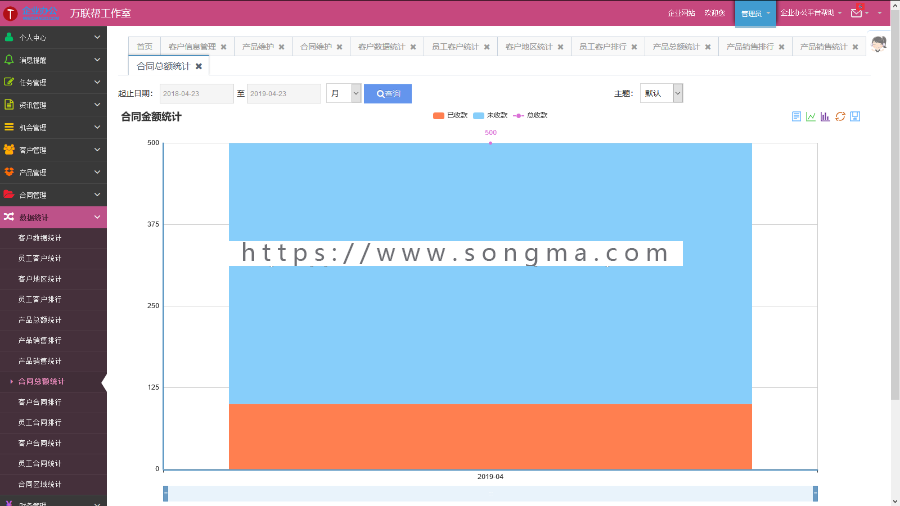Open the chart data view icon

796,116
